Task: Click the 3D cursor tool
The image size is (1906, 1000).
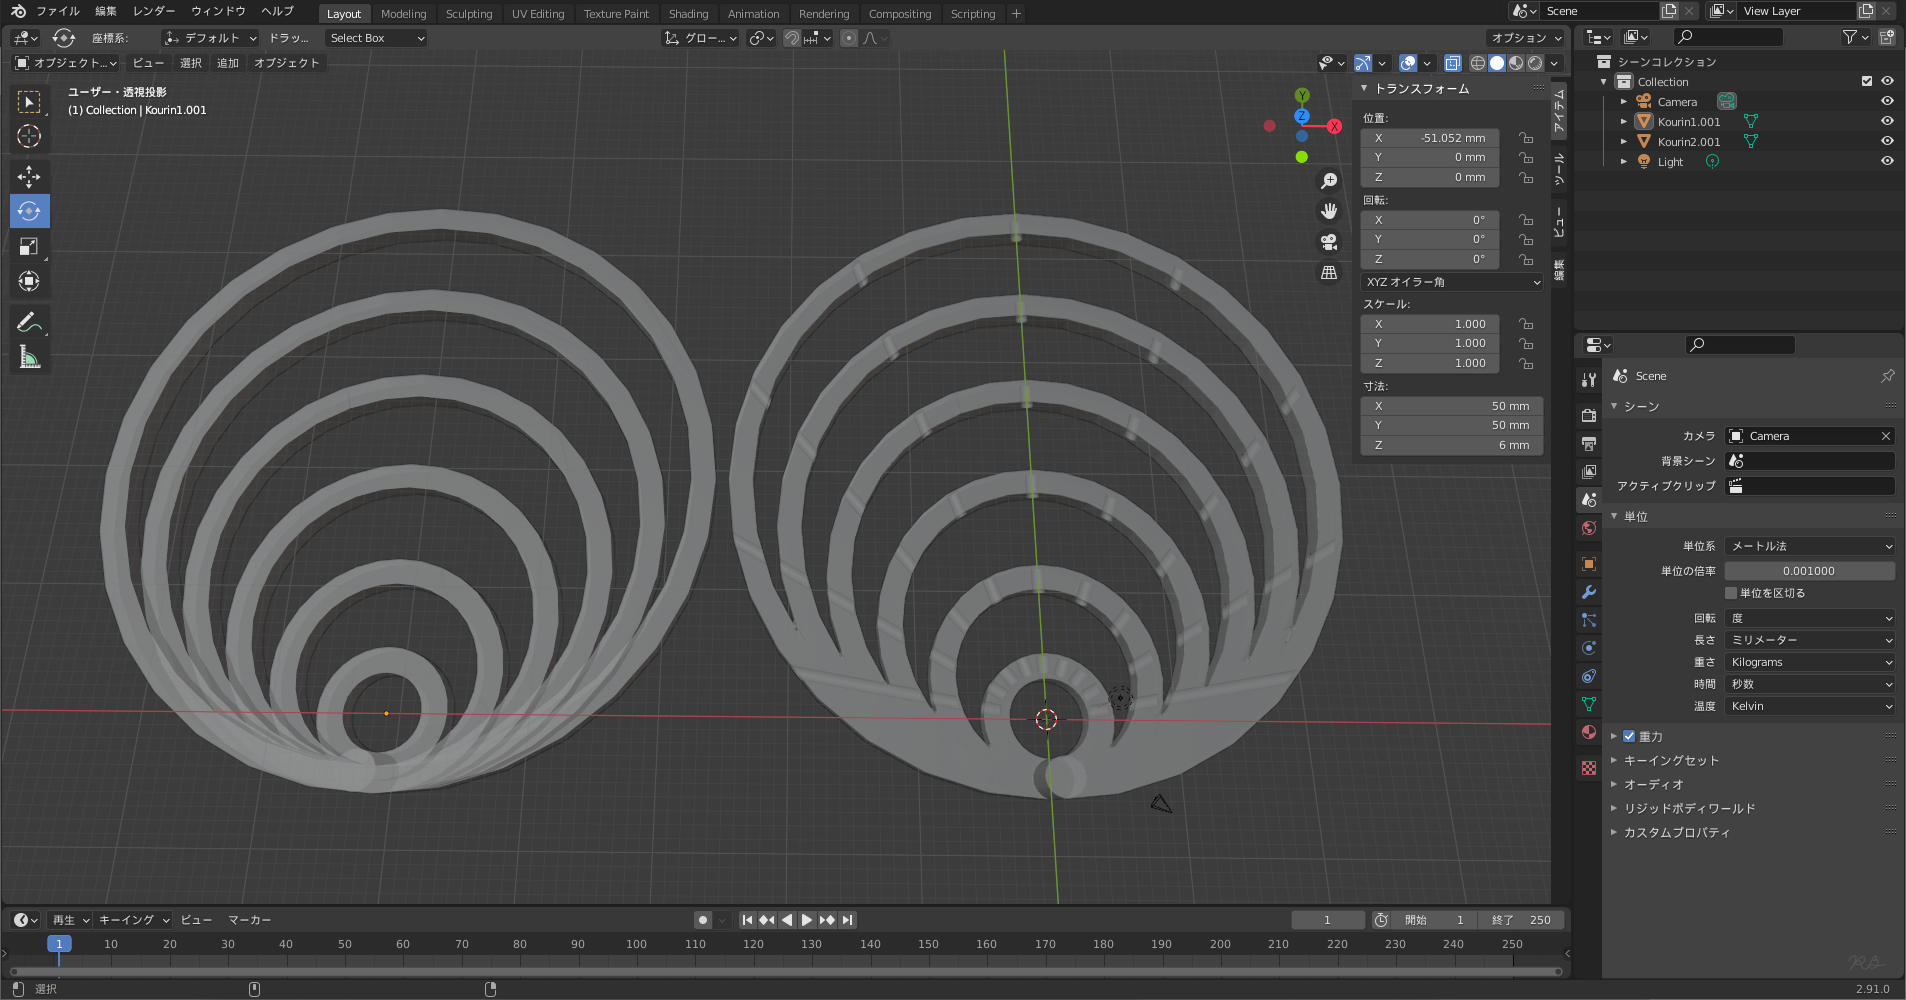Action: click(x=29, y=136)
